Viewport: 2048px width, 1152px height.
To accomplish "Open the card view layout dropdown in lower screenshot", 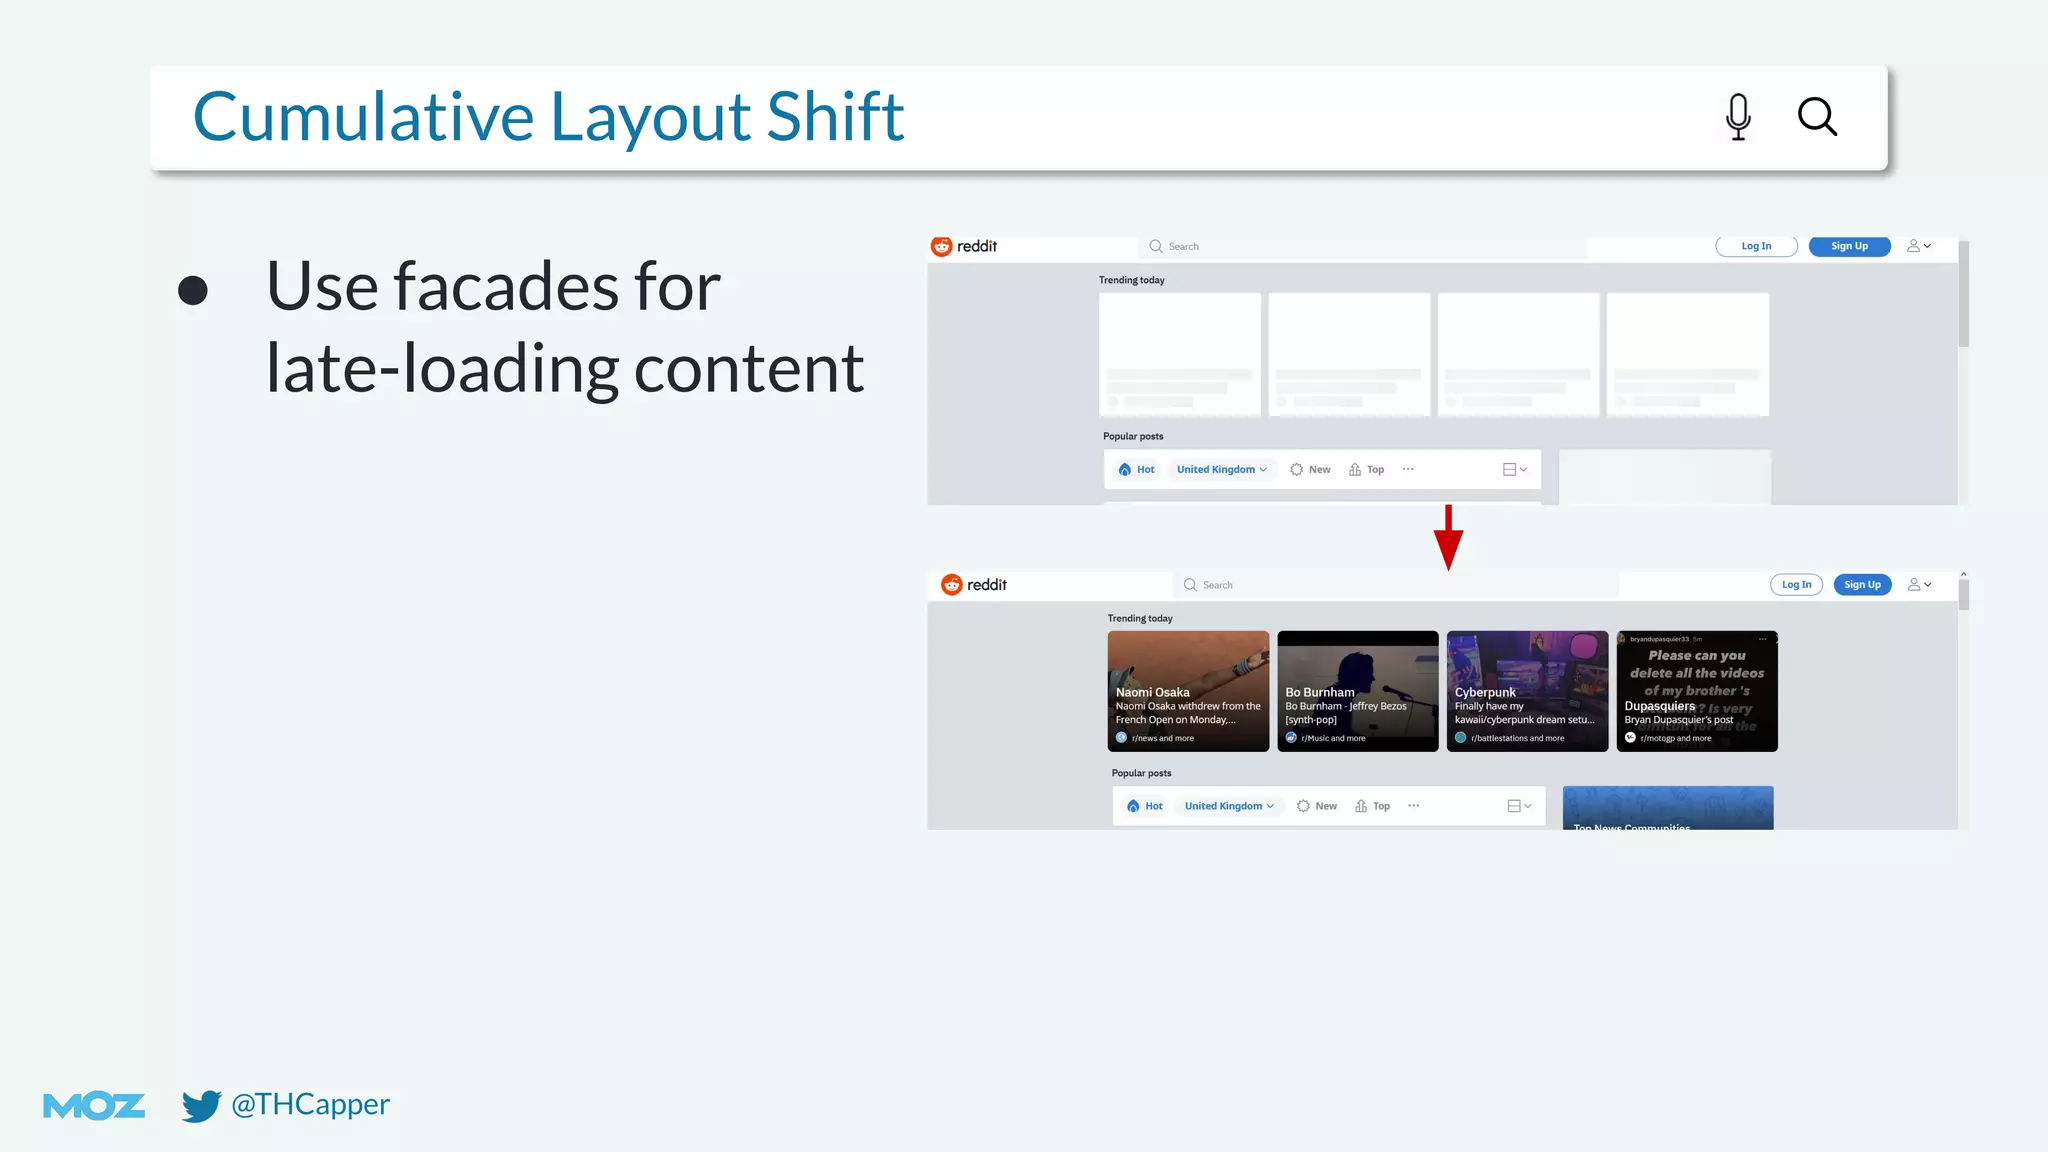I will pos(1520,806).
